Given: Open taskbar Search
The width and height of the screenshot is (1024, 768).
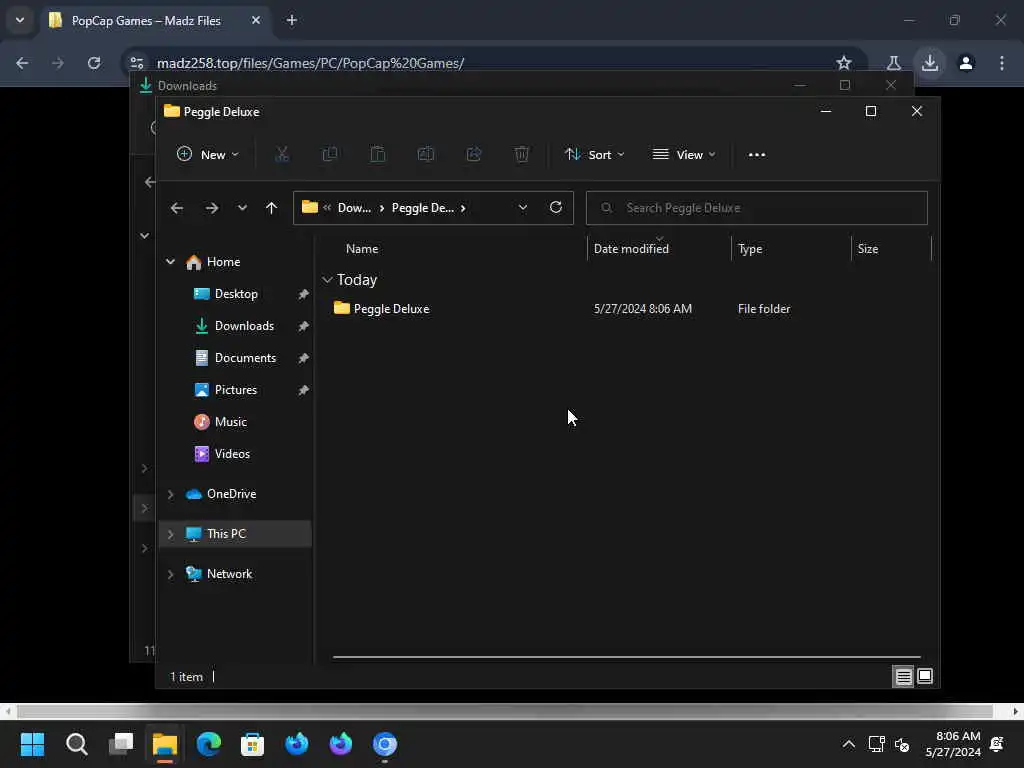Looking at the screenshot, I should pos(76,744).
